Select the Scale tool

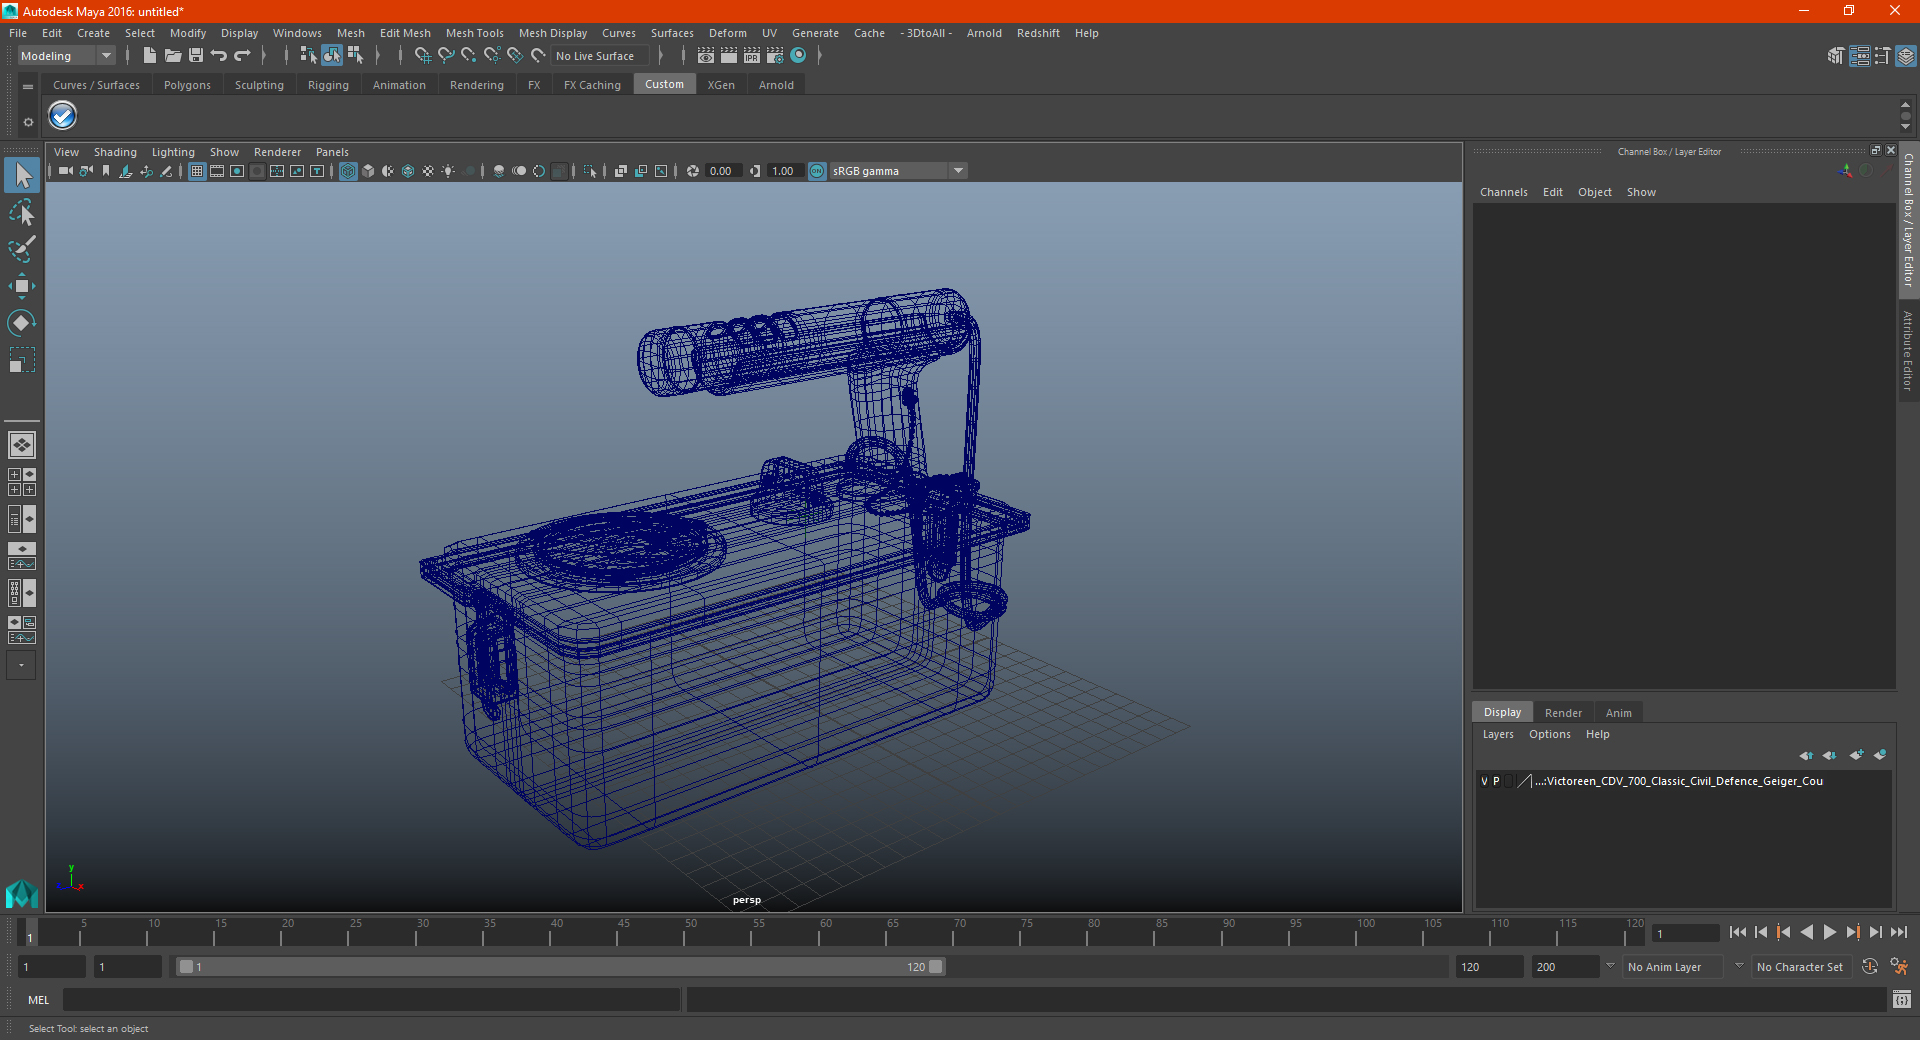(21, 360)
